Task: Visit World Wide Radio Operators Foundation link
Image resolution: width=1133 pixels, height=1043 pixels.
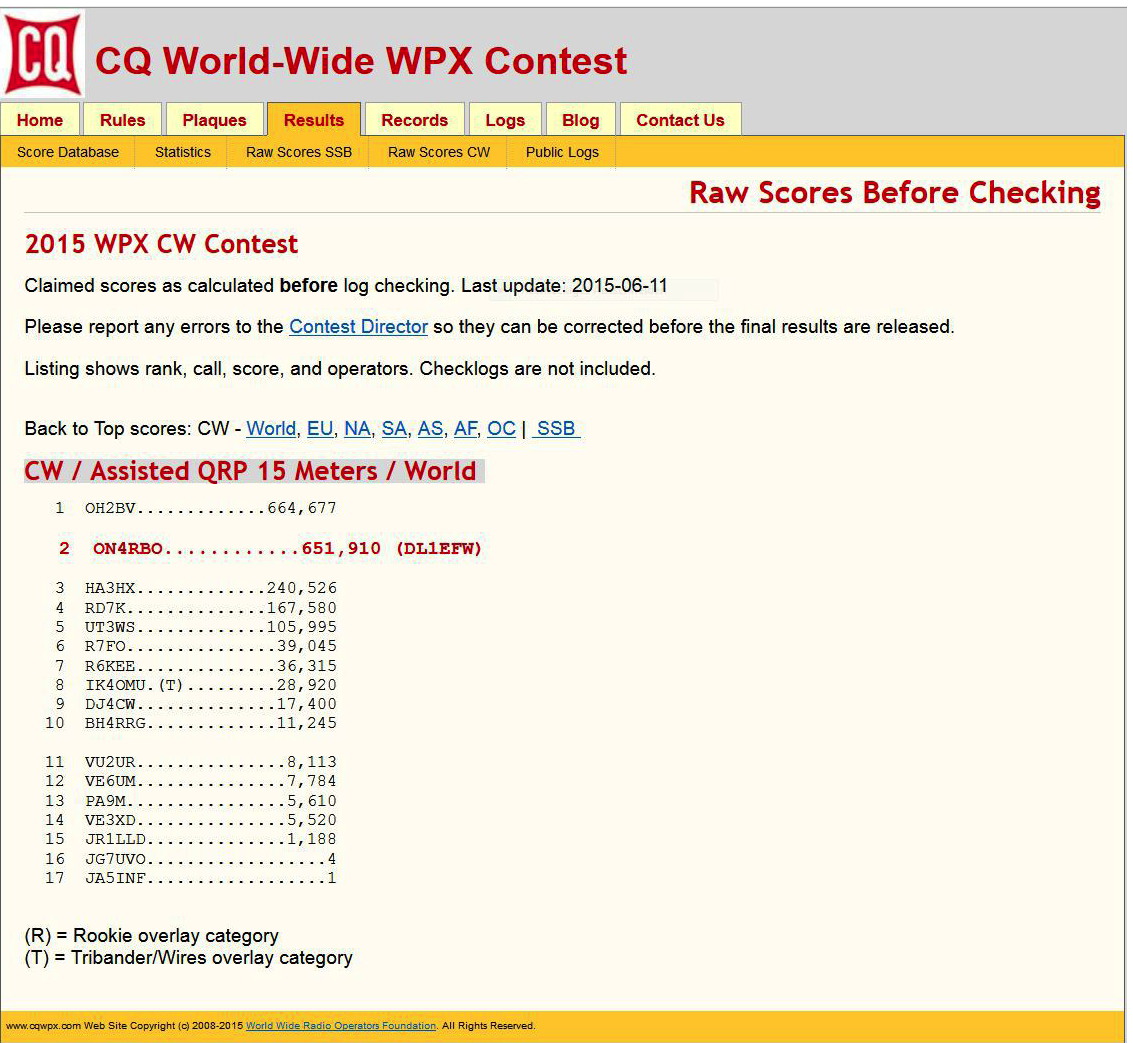Action: pos(341,1026)
